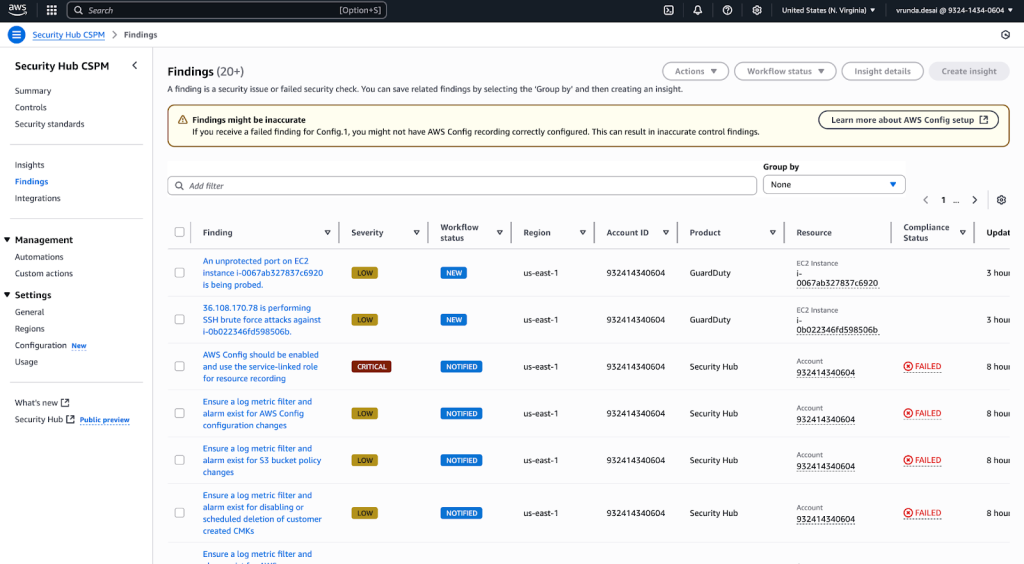This screenshot has width=1024, height=564.
Task: Click into the Add filter field
Action: point(462,186)
